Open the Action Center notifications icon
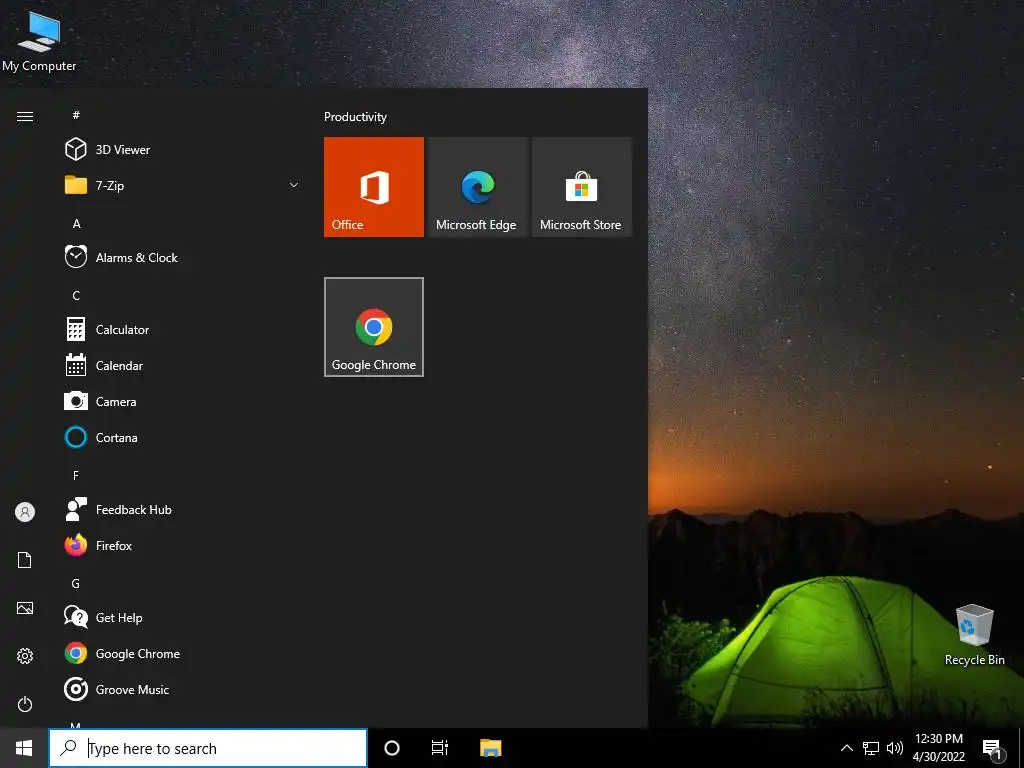 pyautogui.click(x=993, y=749)
